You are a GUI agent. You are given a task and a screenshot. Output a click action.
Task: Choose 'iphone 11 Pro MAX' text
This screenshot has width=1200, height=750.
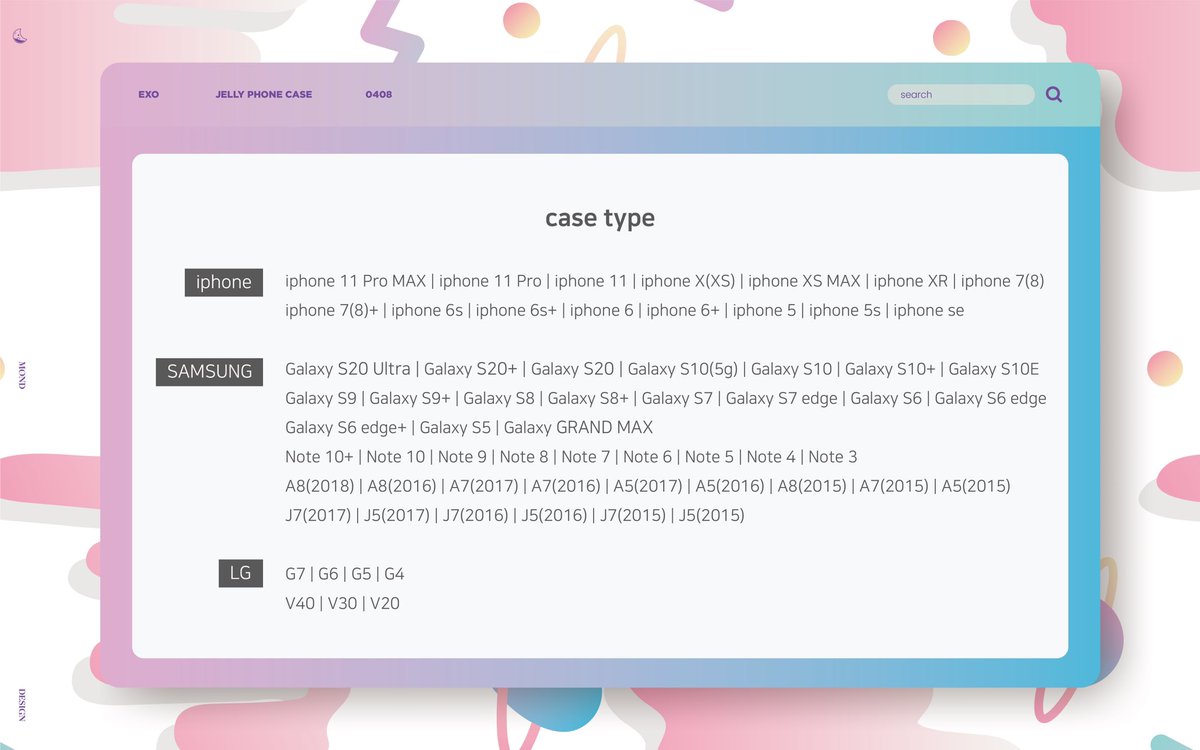pyautogui.click(x=355, y=281)
